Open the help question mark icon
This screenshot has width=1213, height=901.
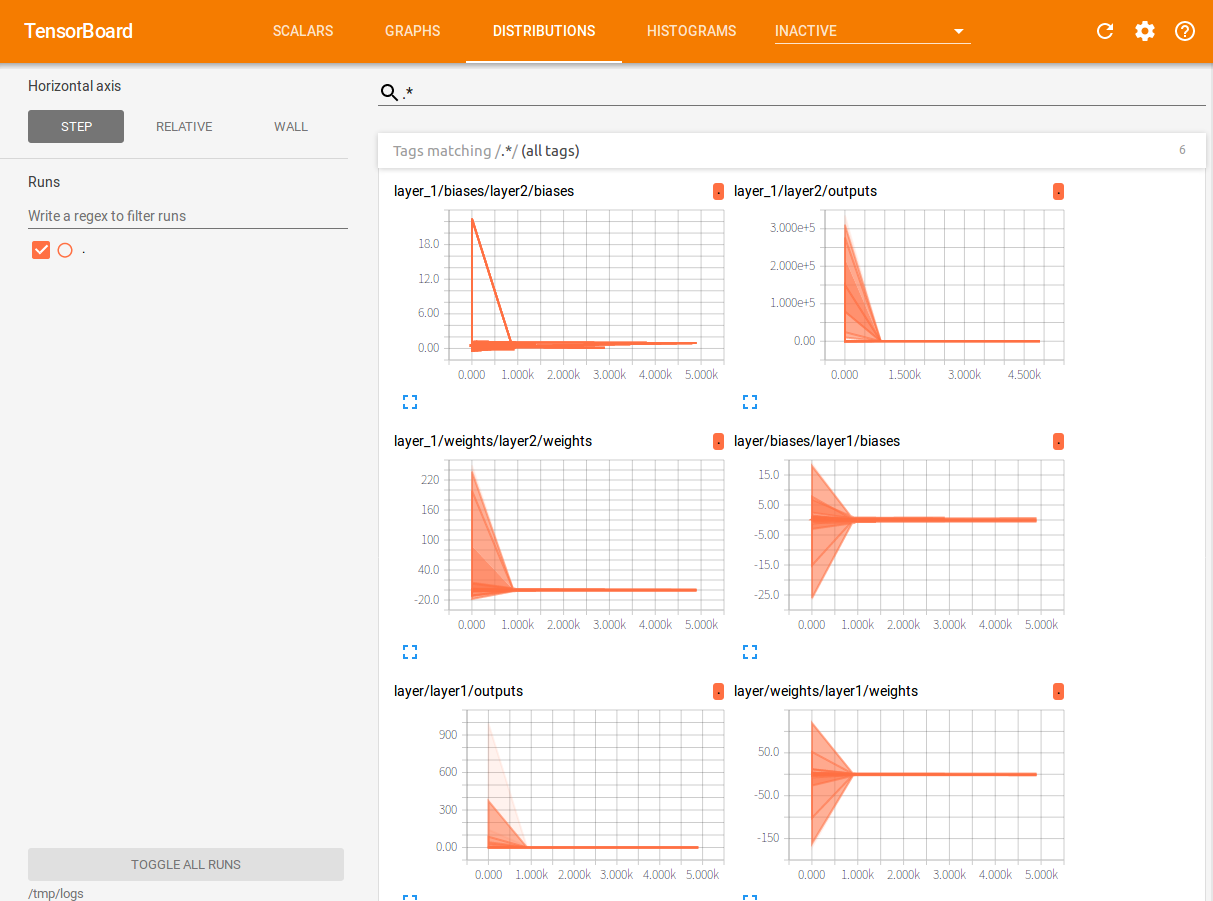click(1185, 31)
